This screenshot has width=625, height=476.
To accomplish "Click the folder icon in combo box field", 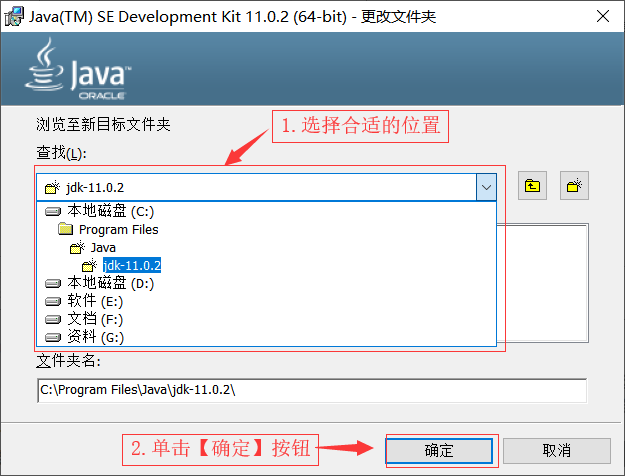I will (x=52, y=187).
